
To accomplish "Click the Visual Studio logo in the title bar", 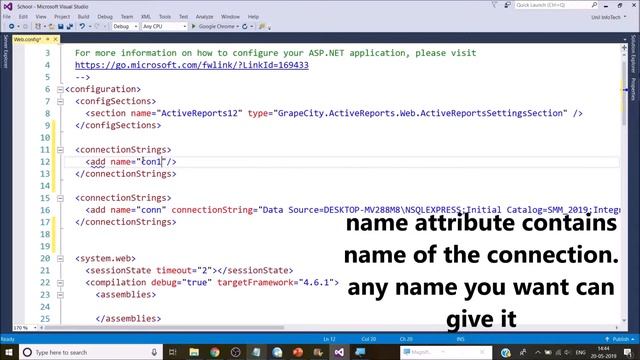I will tap(8, 7).
